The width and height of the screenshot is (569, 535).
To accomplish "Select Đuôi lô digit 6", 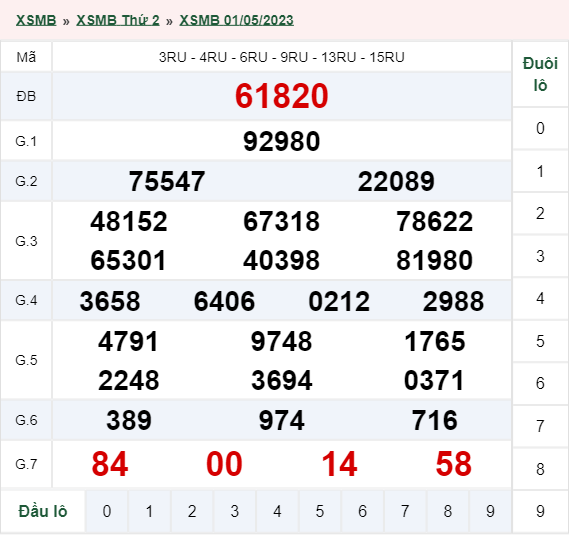I will tap(540, 384).
